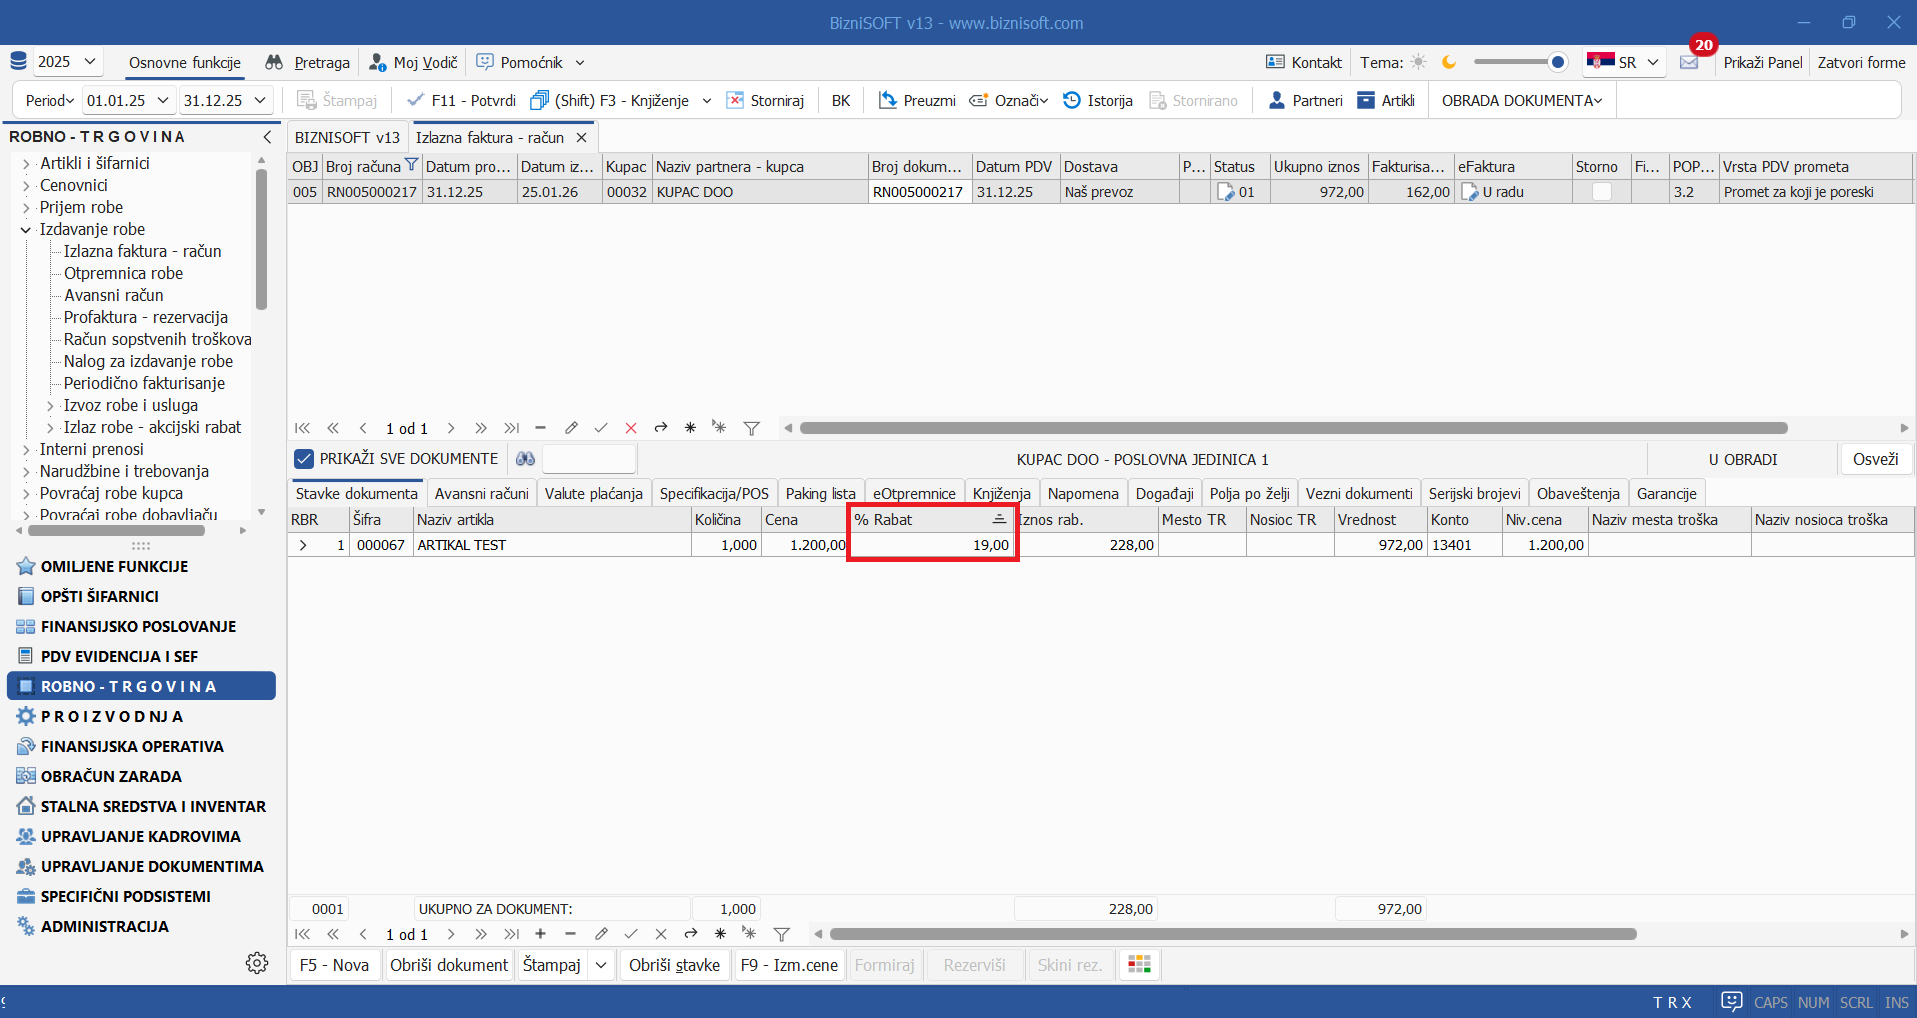This screenshot has width=1917, height=1018.
Task: Uncheck PRIKAŽI SVE DOKUMENTE checkbox
Action: tap(304, 459)
